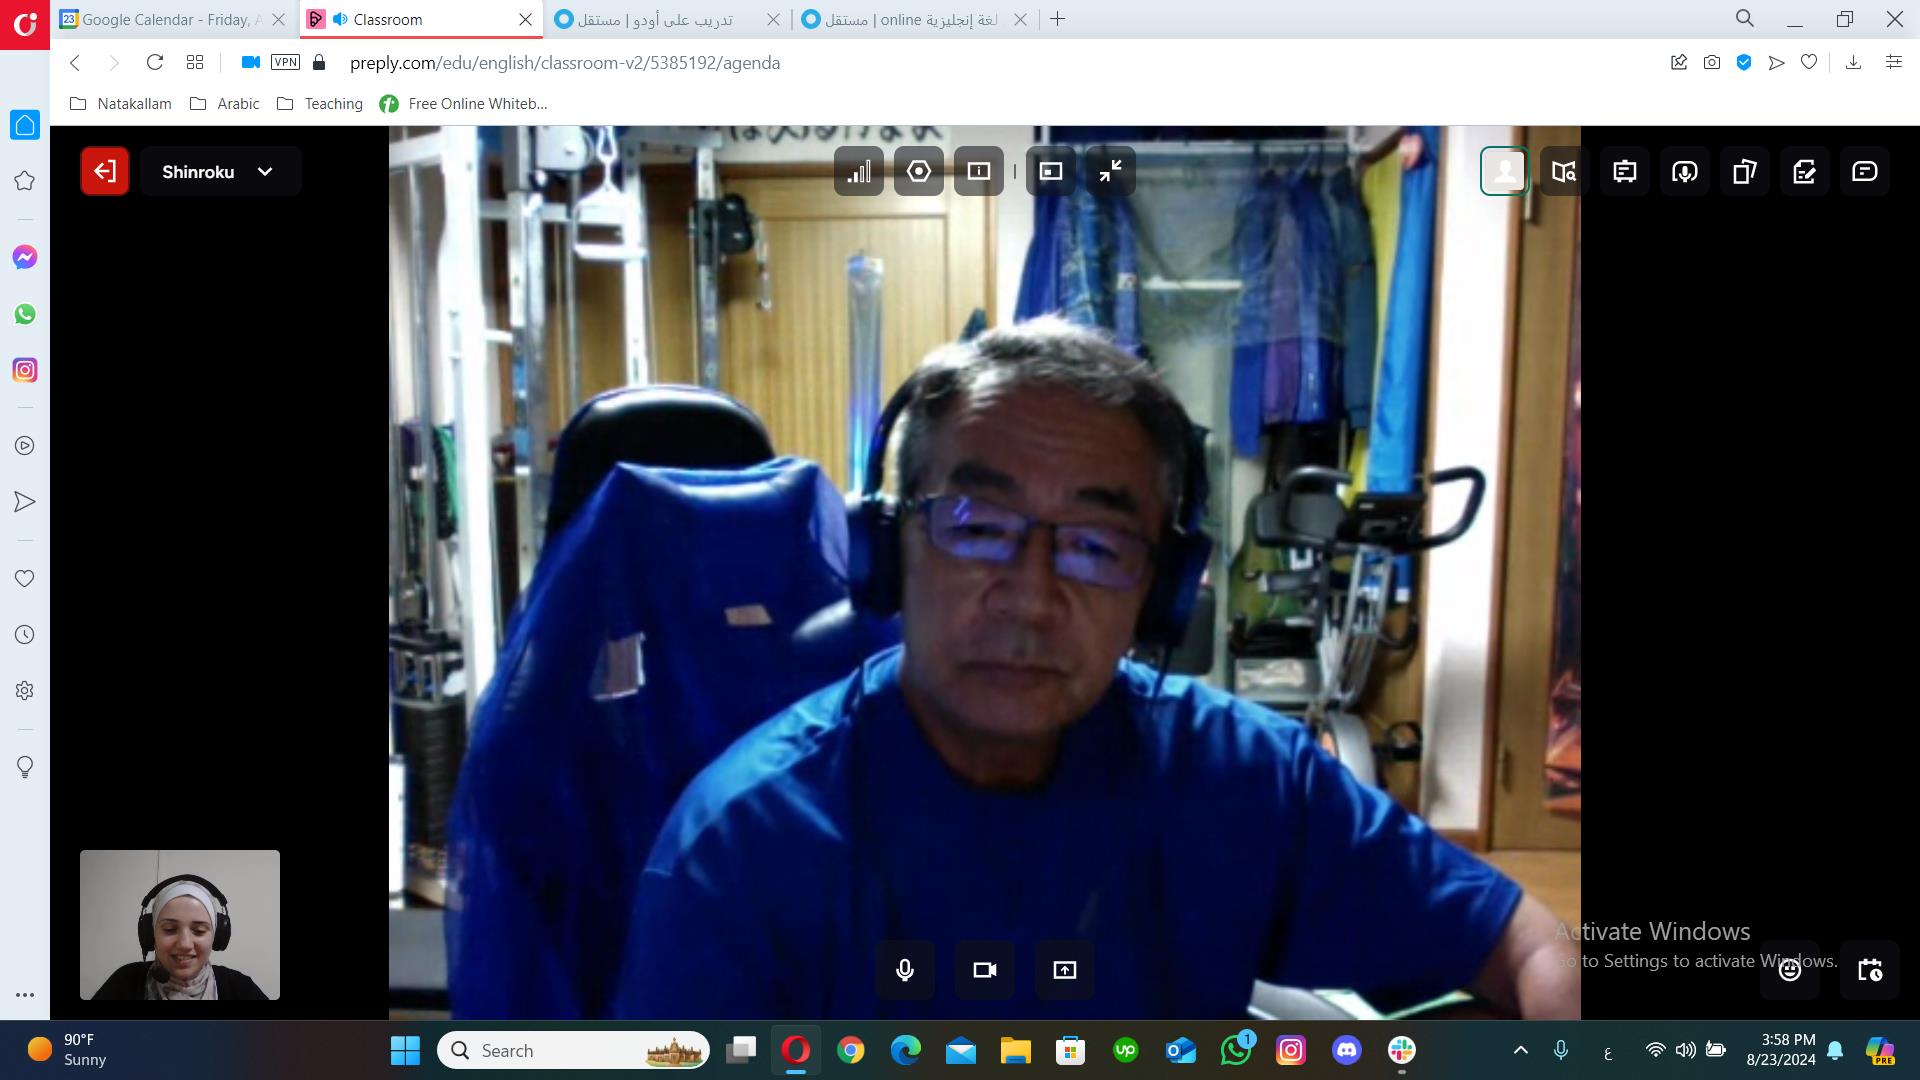
Task: Open the lesson notes editor icon
Action: (1804, 171)
